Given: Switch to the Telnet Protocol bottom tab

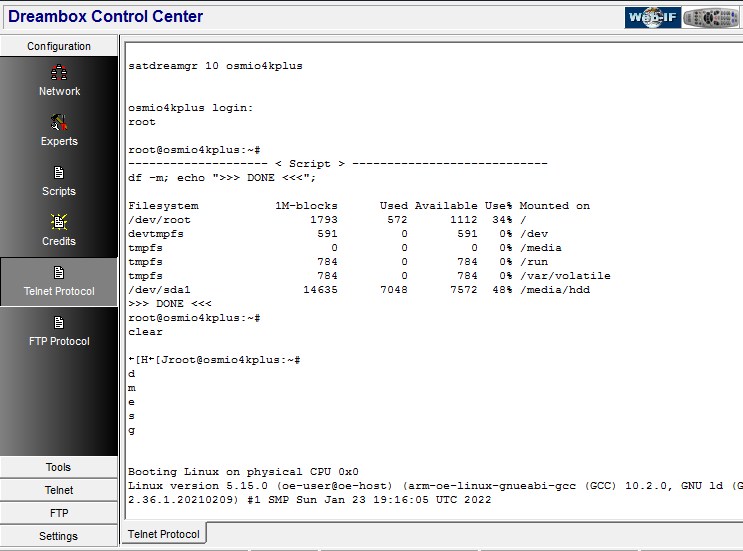Looking at the screenshot, I should [x=164, y=534].
